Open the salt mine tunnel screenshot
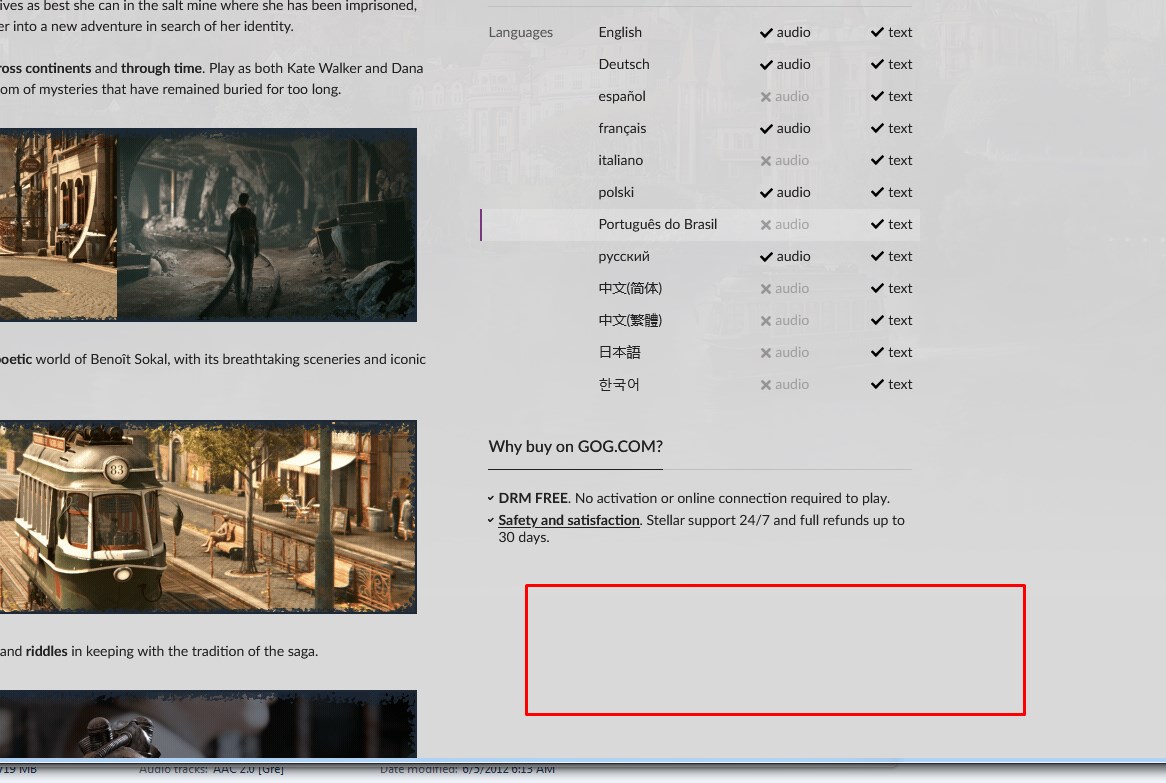1166x783 pixels. tap(267, 225)
